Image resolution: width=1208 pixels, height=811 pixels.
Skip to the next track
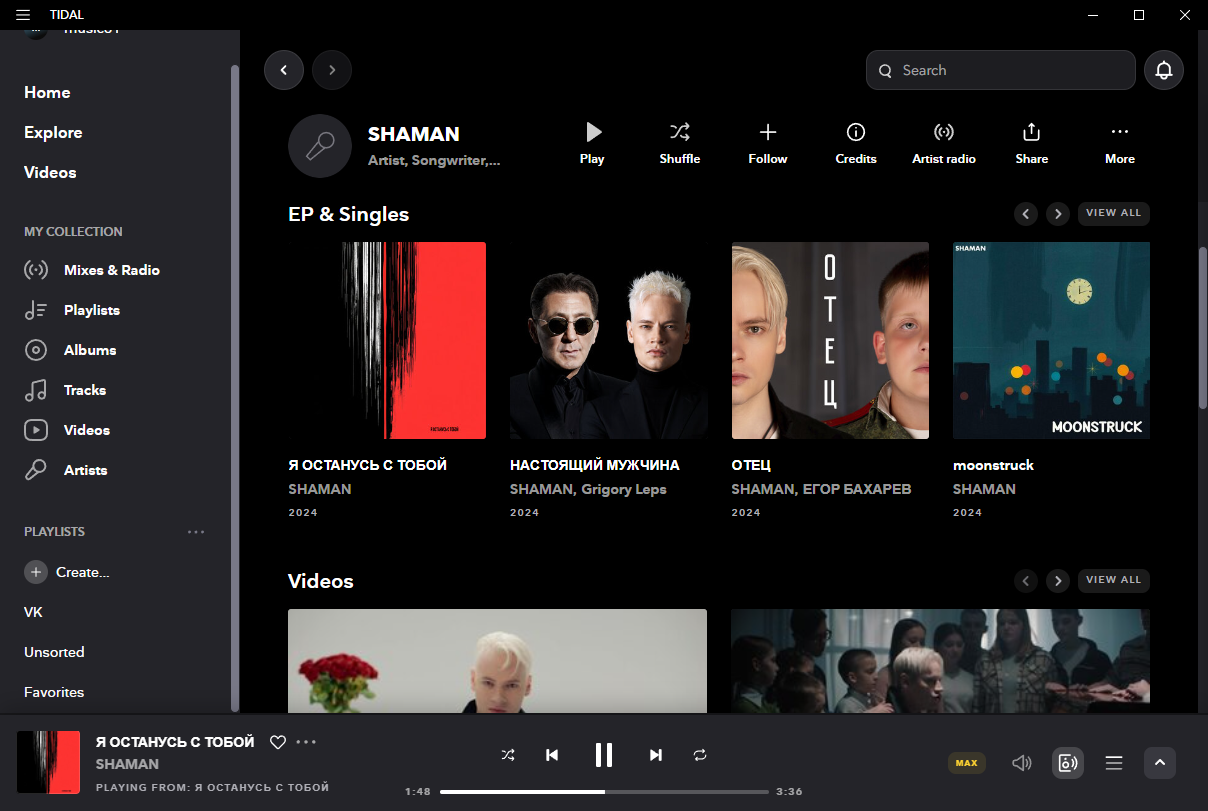tap(656, 755)
